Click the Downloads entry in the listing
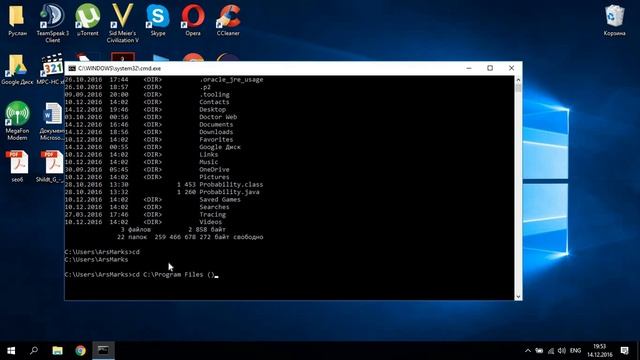The width and height of the screenshot is (640, 360). click(216, 132)
